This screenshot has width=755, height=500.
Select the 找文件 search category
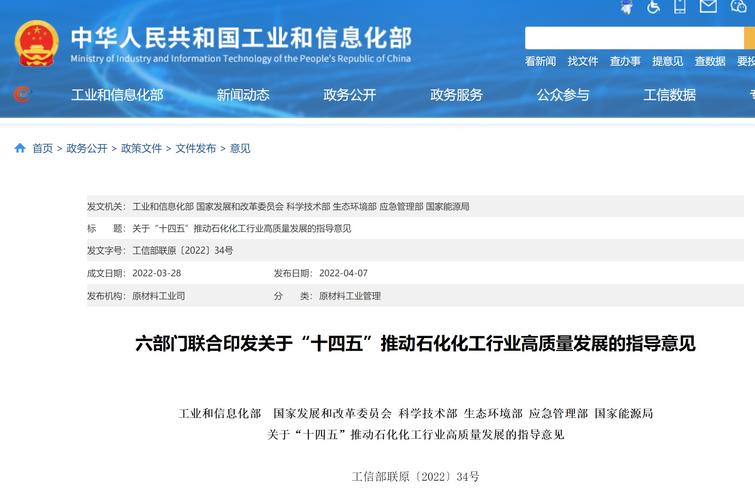(x=583, y=61)
